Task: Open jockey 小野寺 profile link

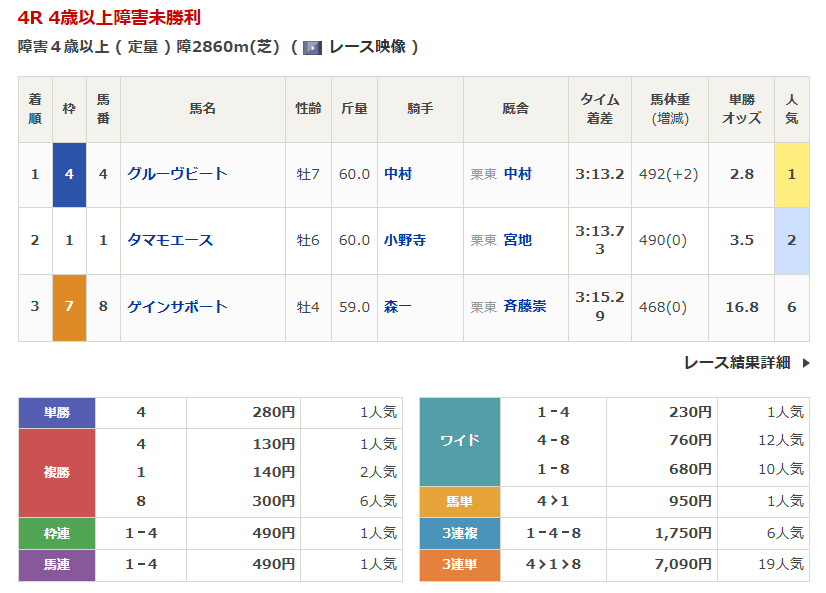Action: (x=405, y=240)
